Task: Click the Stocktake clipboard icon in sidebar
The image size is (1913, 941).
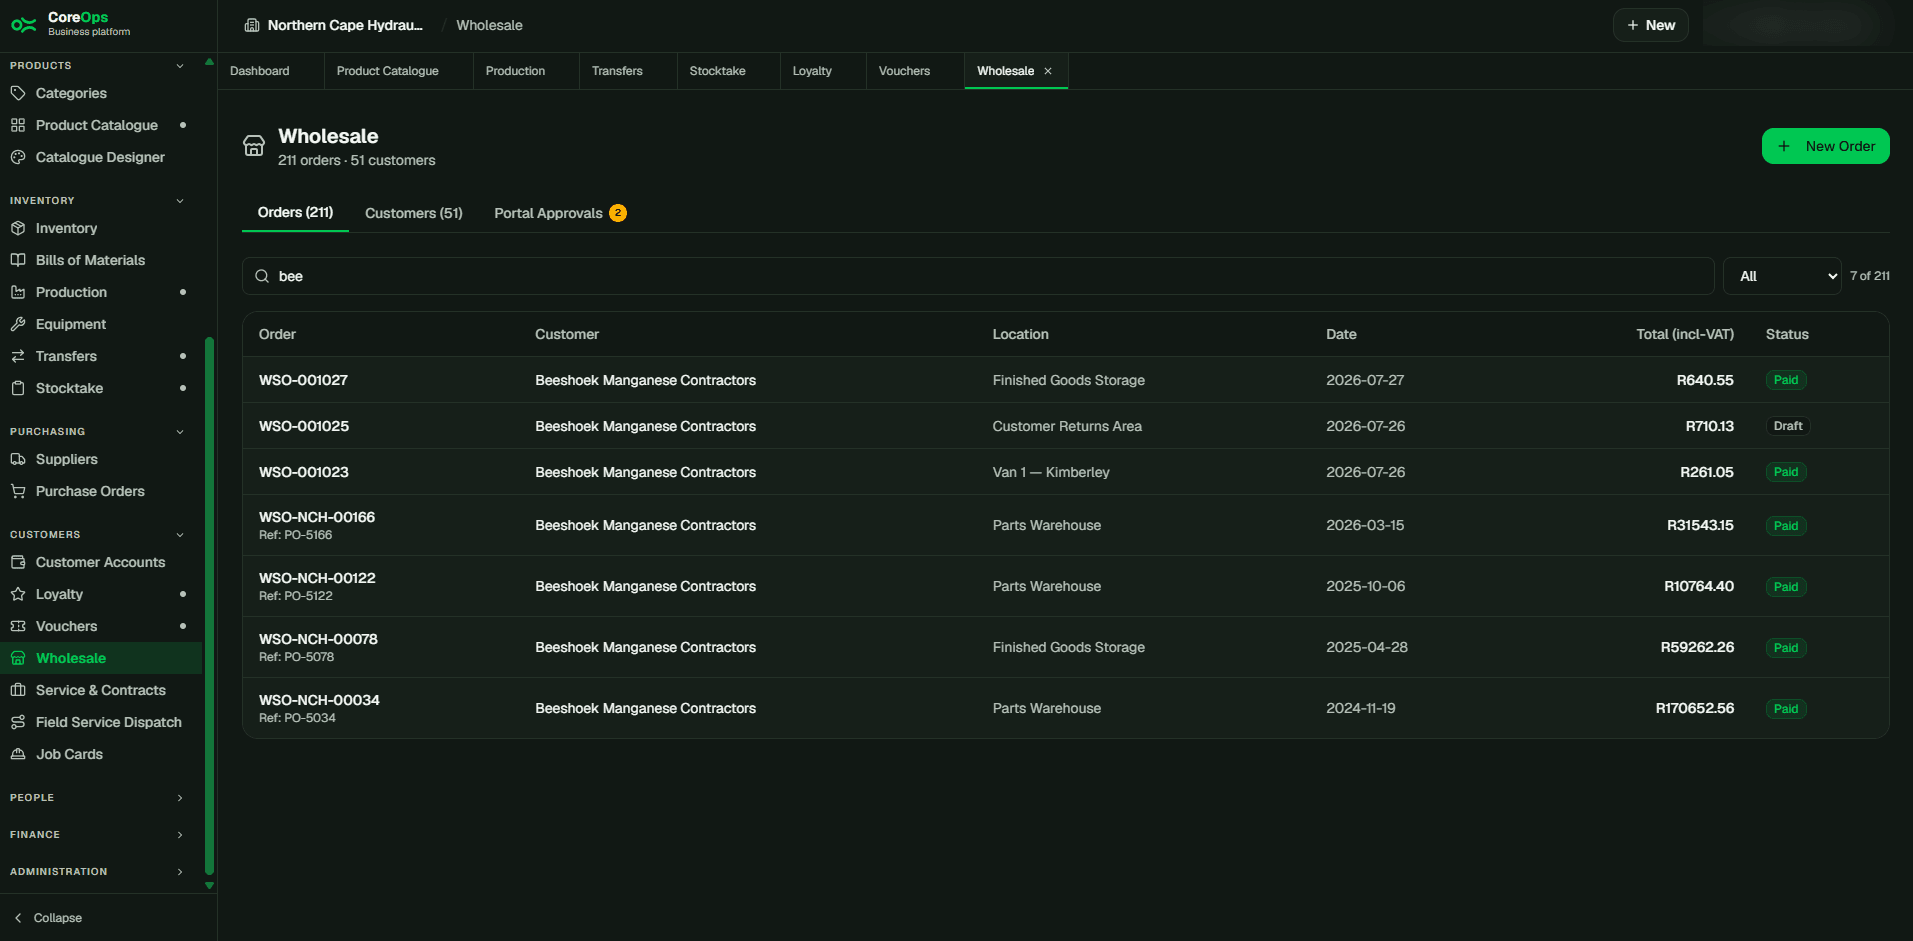Action: click(x=18, y=388)
